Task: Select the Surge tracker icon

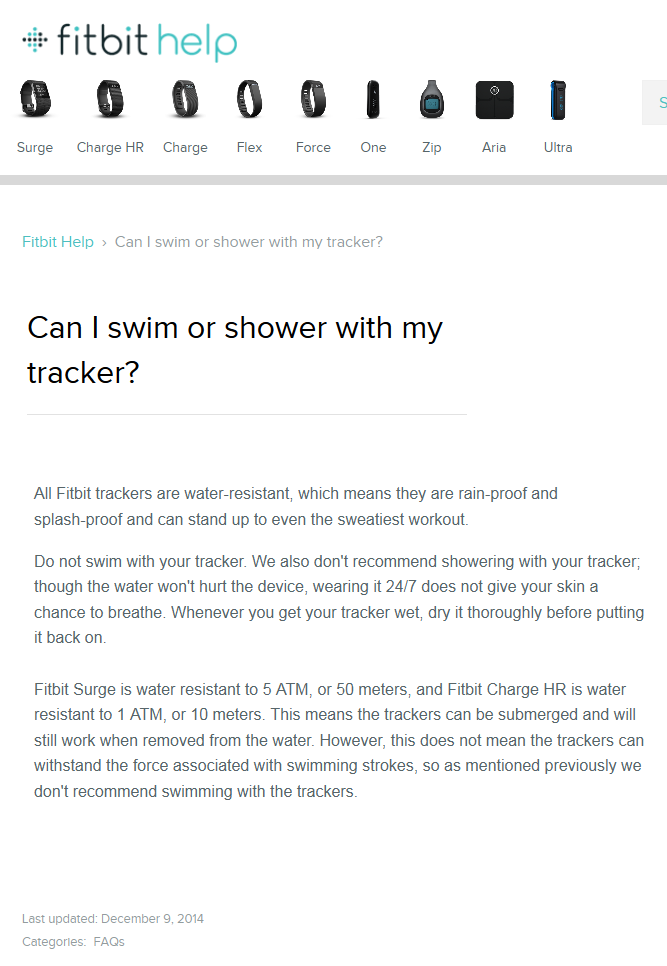Action: [35, 100]
